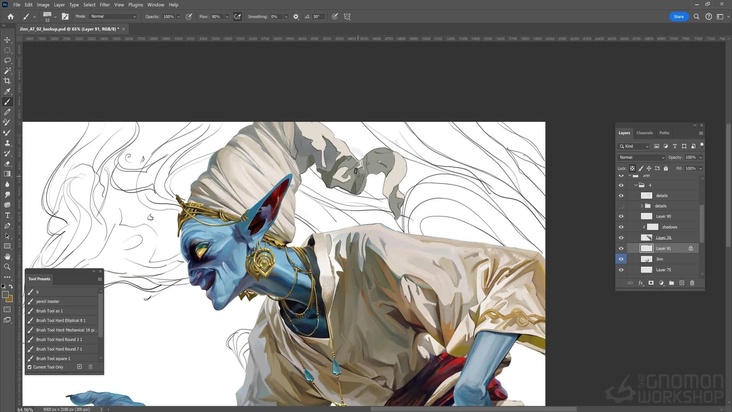This screenshot has width=732, height=412.
Task: Select the Gradient tool
Action: pyautogui.click(x=7, y=174)
